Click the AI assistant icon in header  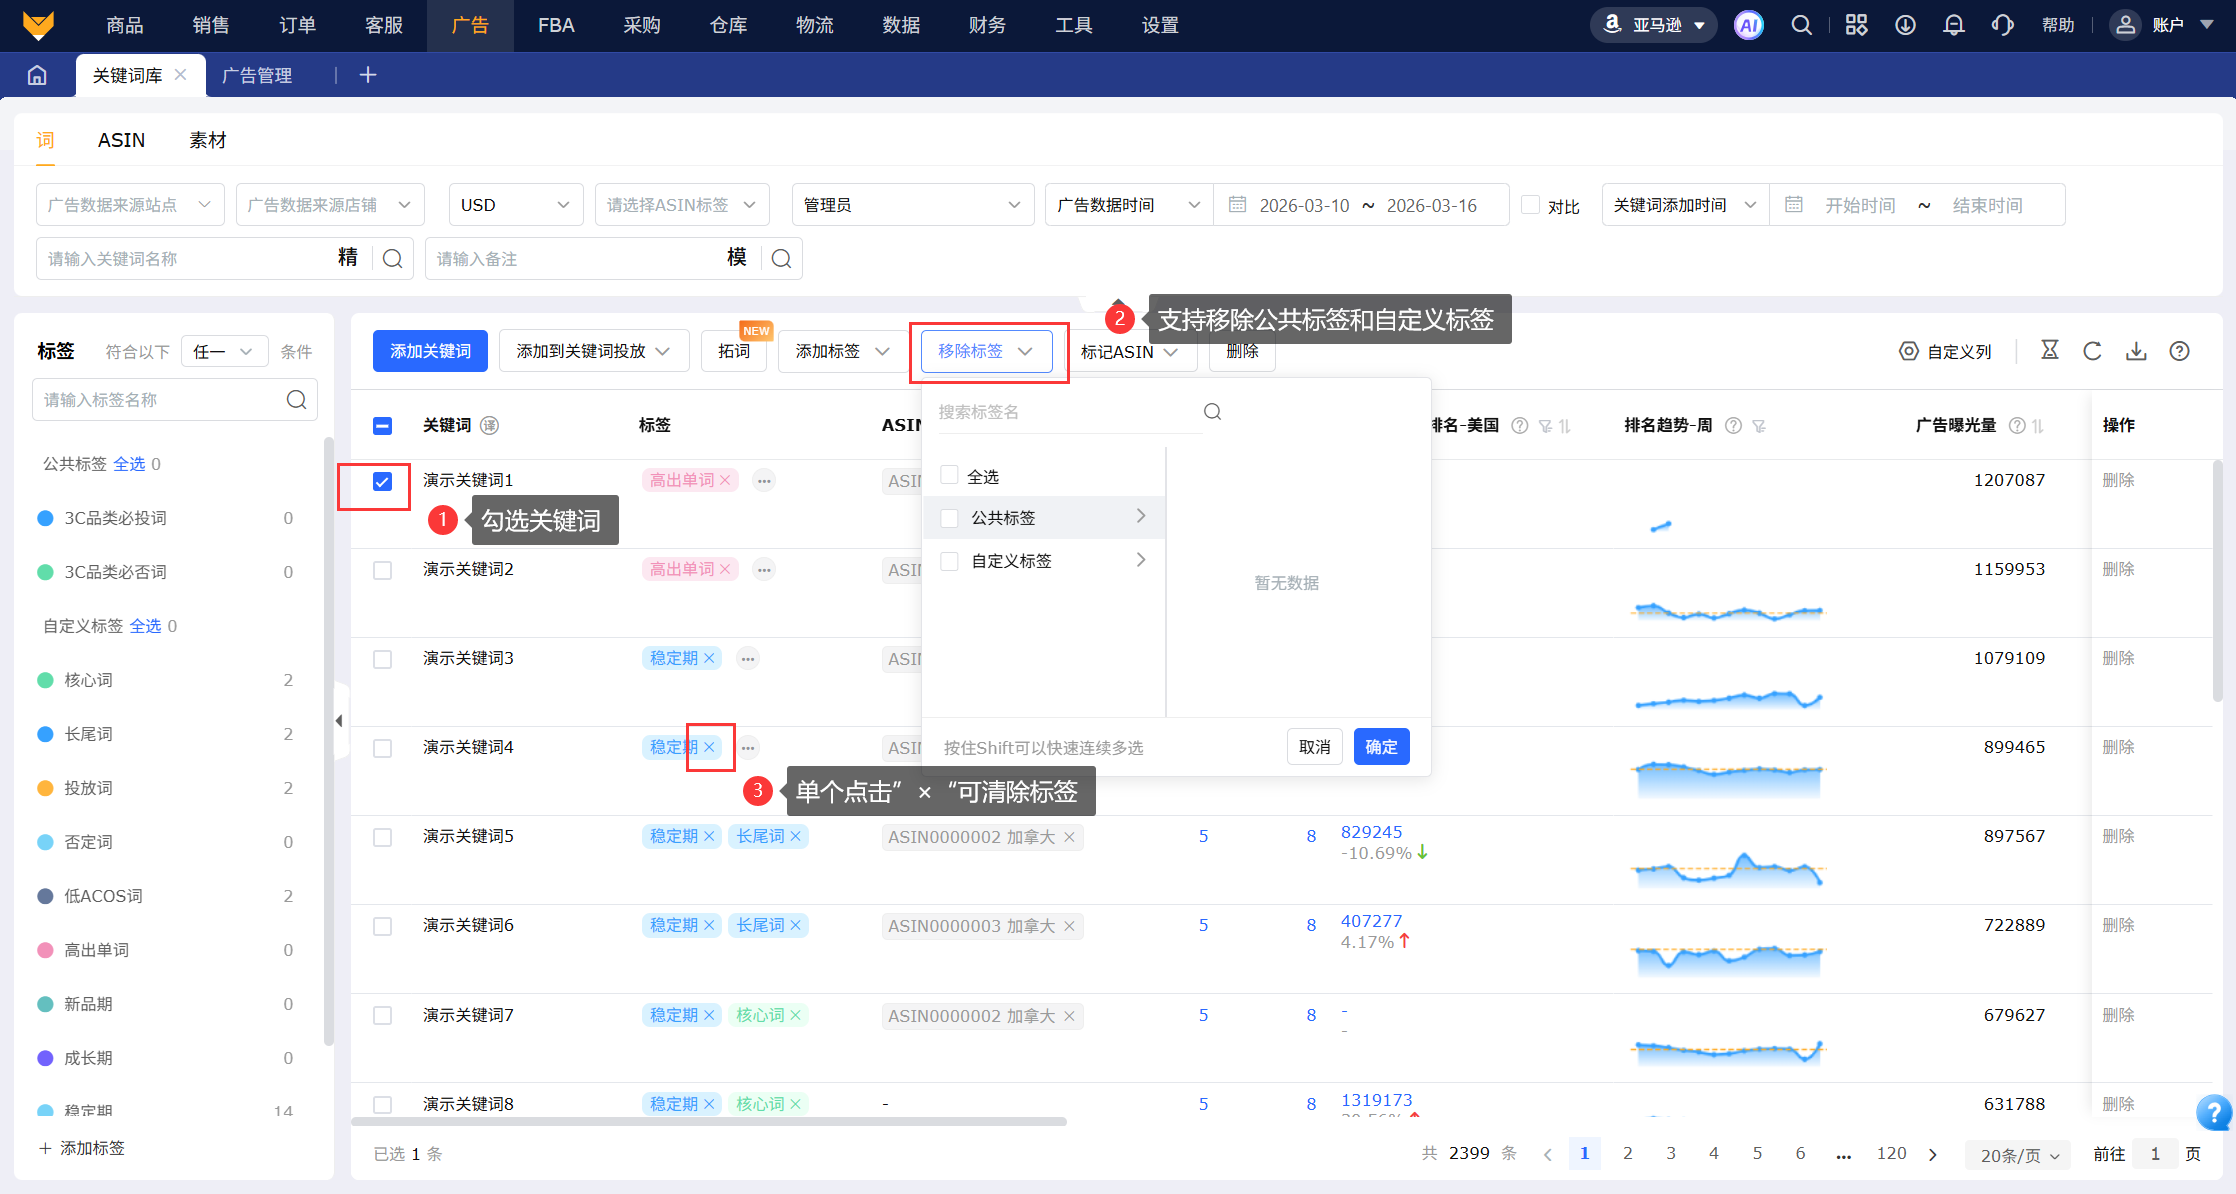[1748, 26]
